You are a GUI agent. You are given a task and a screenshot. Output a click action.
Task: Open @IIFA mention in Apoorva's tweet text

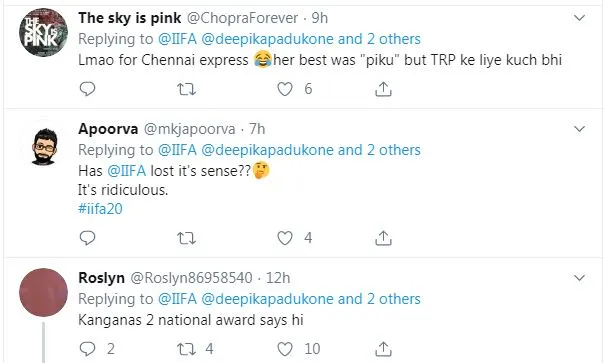click(127, 171)
